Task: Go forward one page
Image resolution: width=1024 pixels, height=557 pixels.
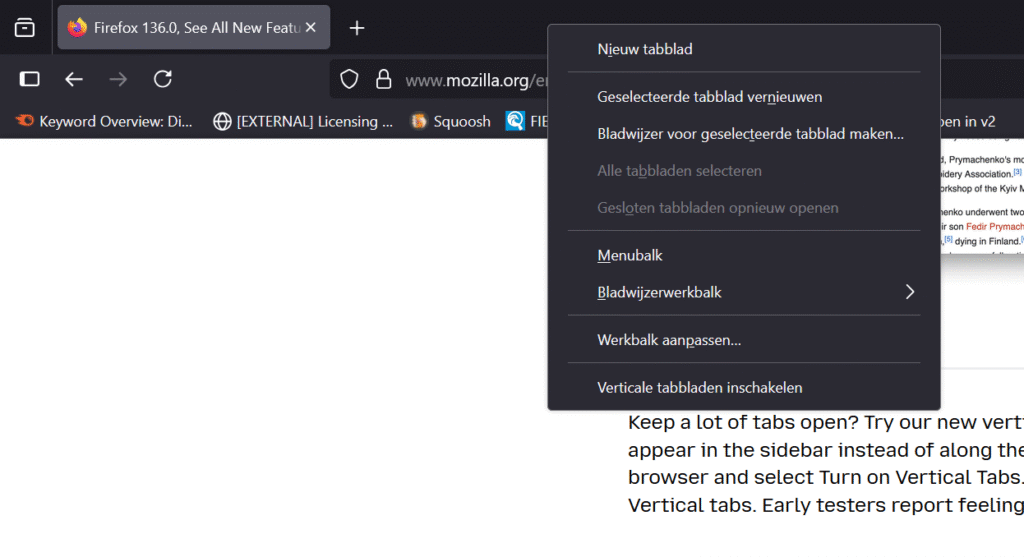Action: point(118,80)
